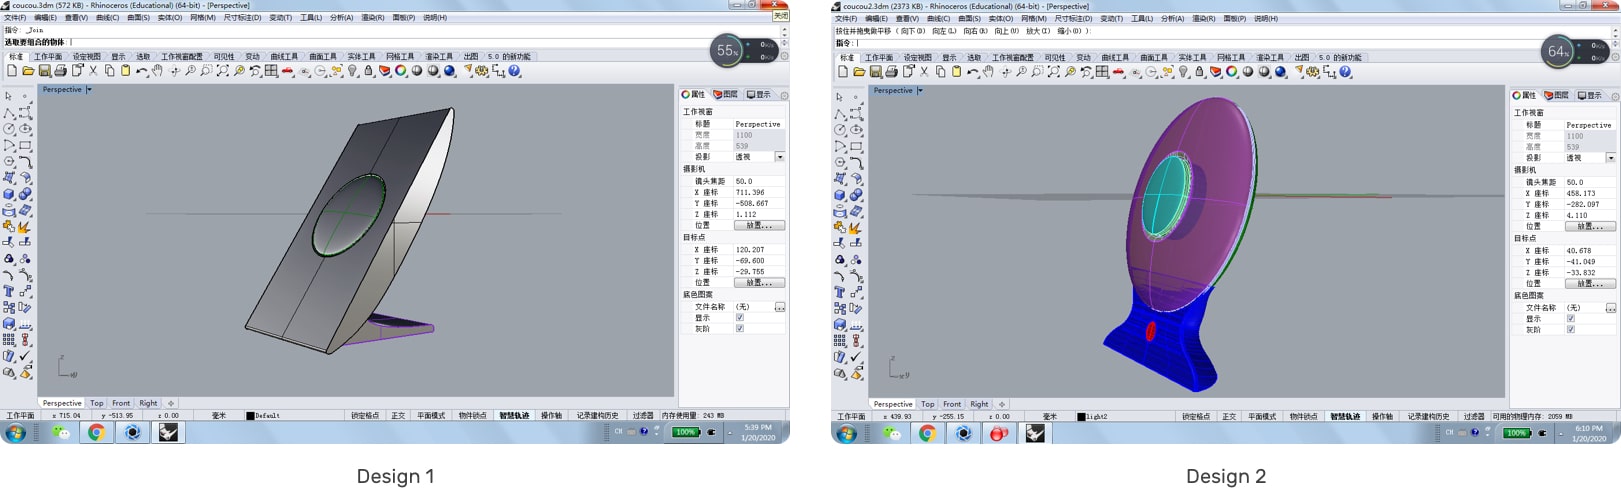This screenshot has height=503, width=1621.
Task: Switch to the 曲线工具 toolbar tab in coucou.3dm
Action: click(x=284, y=57)
